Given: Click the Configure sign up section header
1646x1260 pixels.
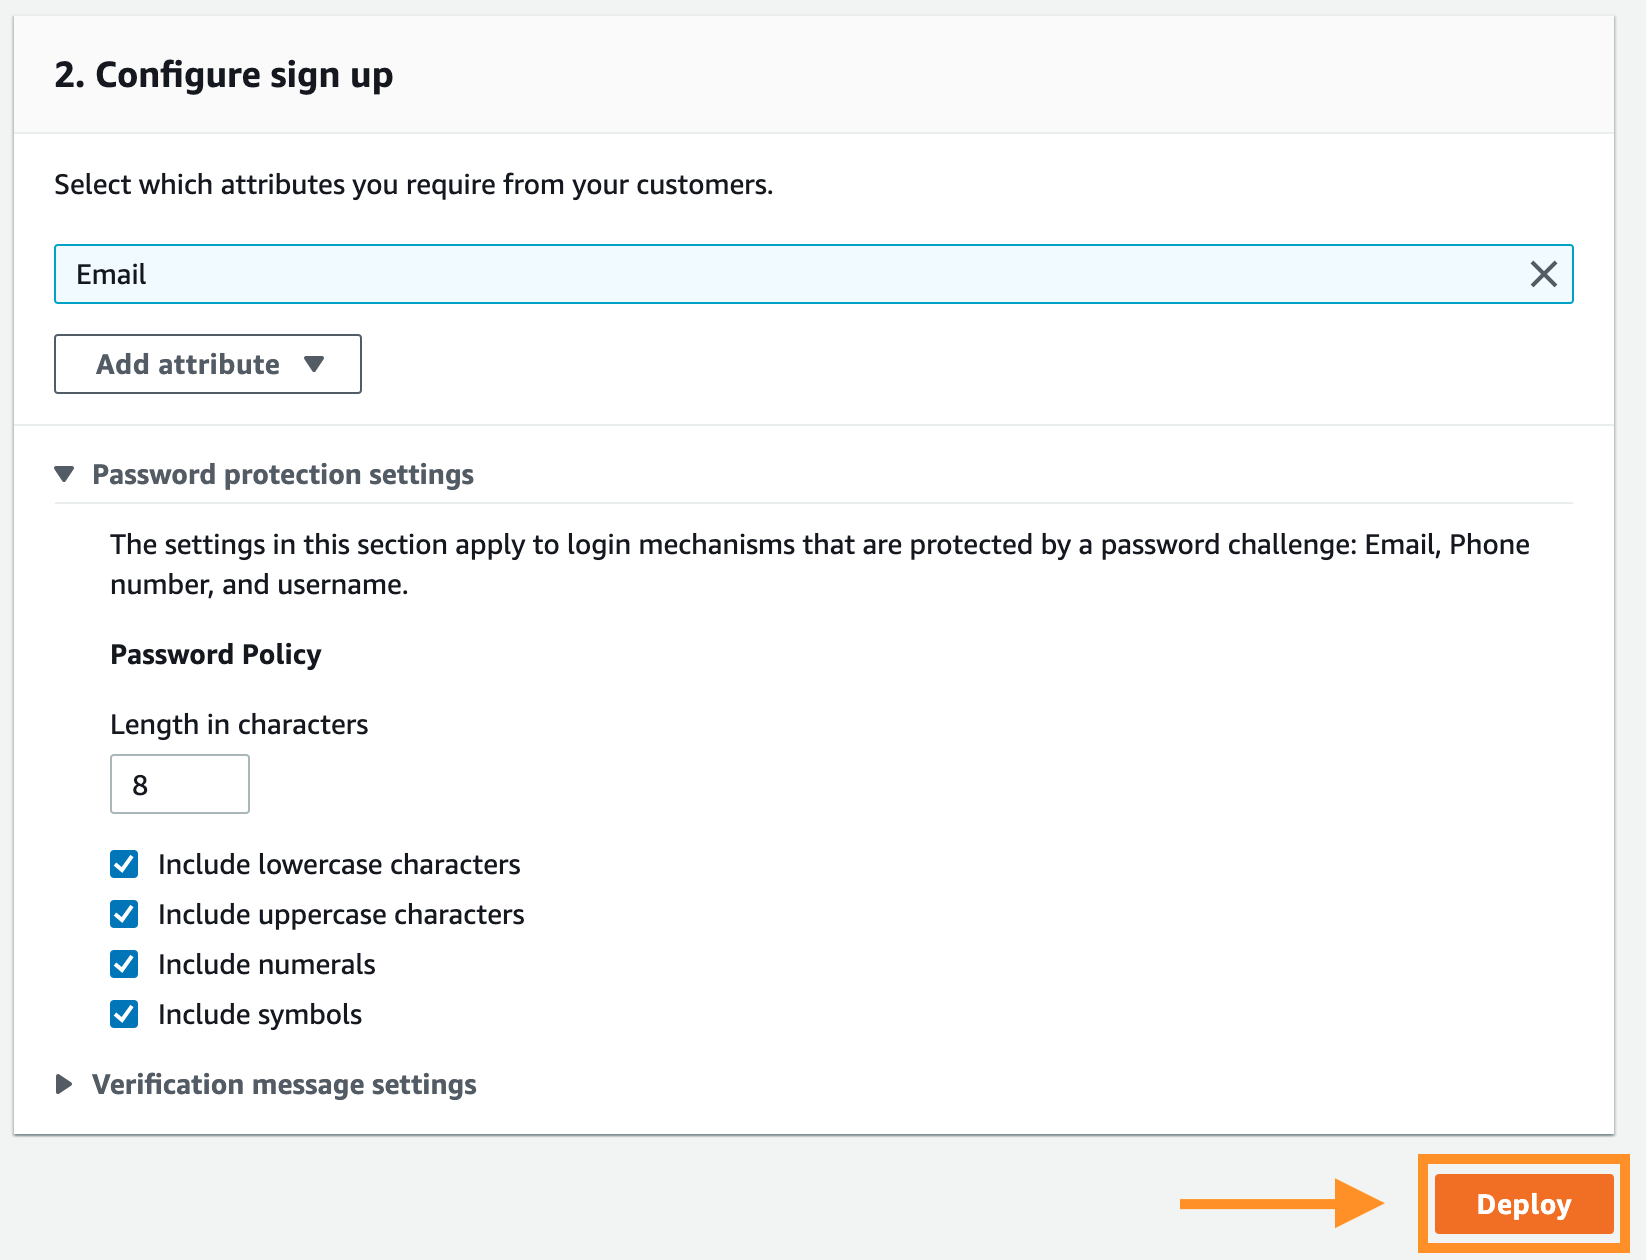Looking at the screenshot, I should pos(224,75).
